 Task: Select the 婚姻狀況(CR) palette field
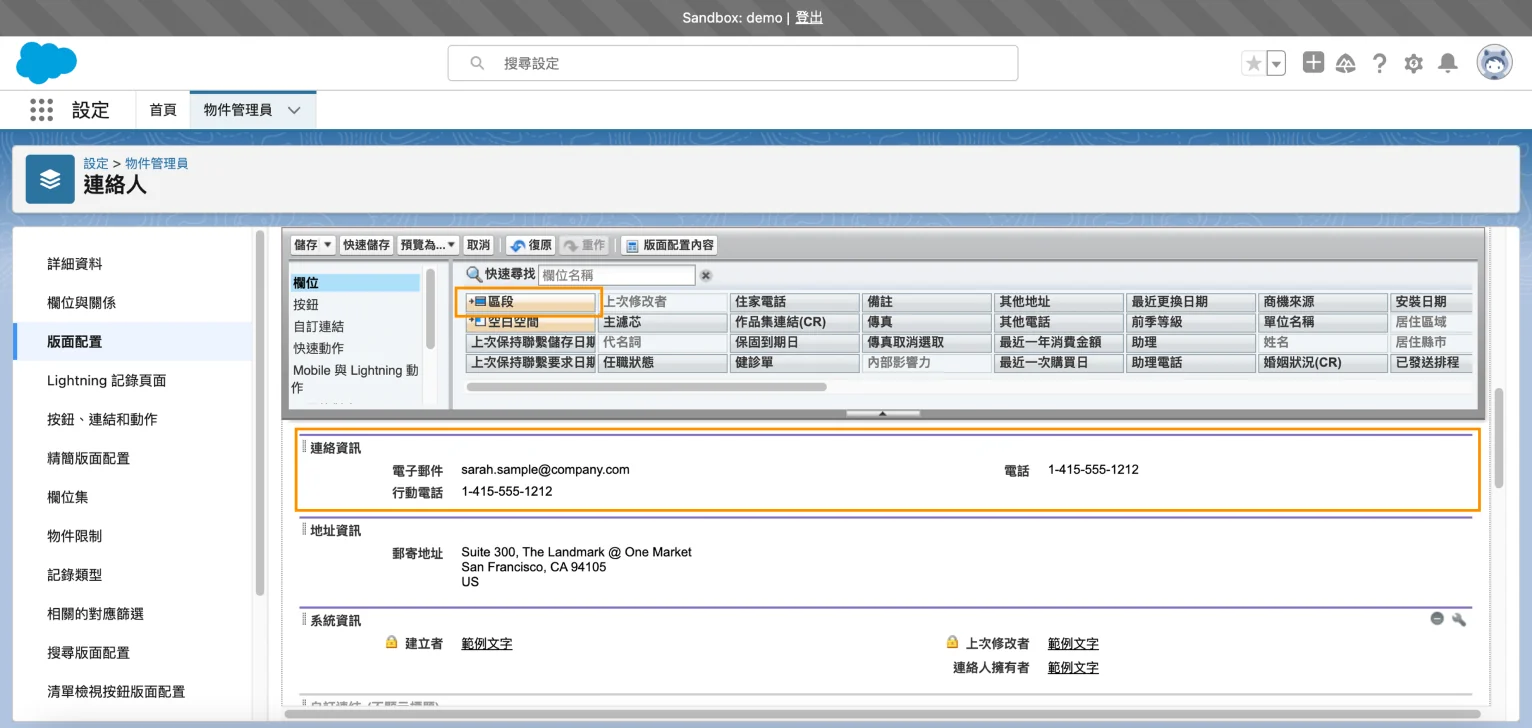tap(1323, 362)
